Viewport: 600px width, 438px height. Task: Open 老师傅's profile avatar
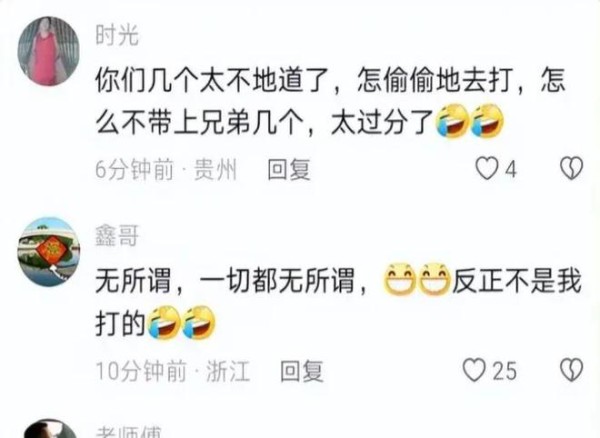(48, 428)
